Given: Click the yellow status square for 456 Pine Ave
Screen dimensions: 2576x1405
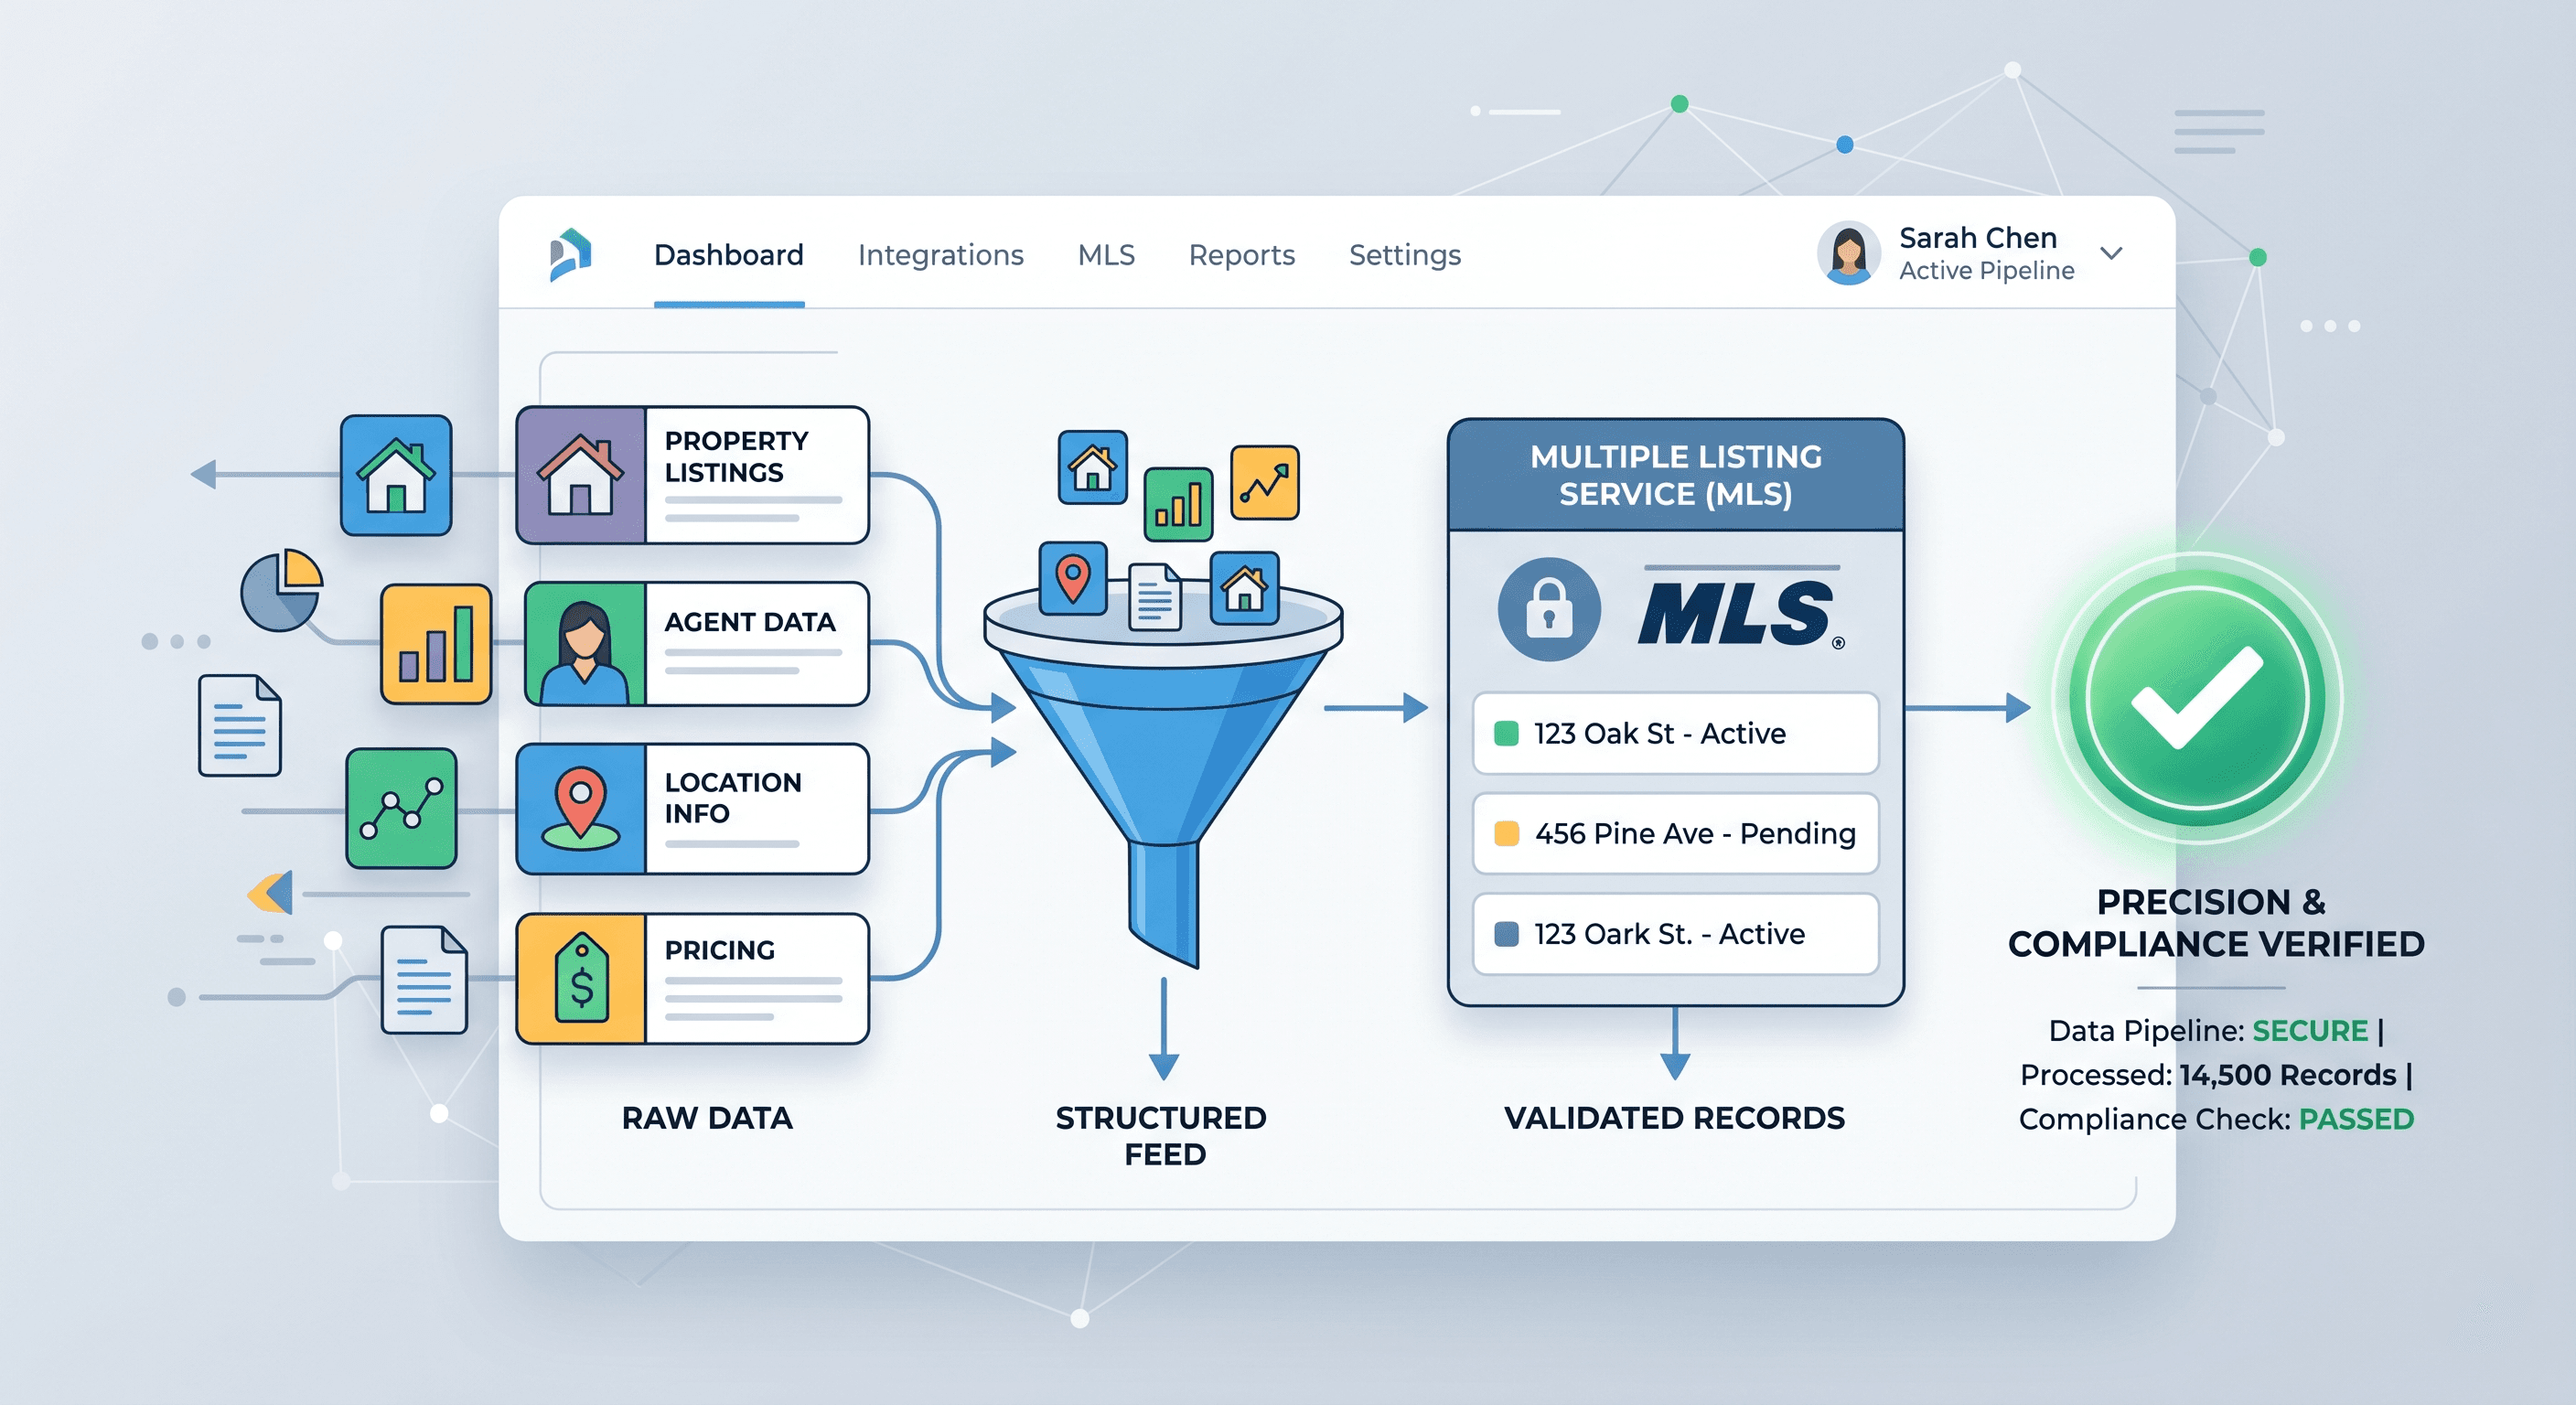Looking at the screenshot, I should tap(1506, 833).
